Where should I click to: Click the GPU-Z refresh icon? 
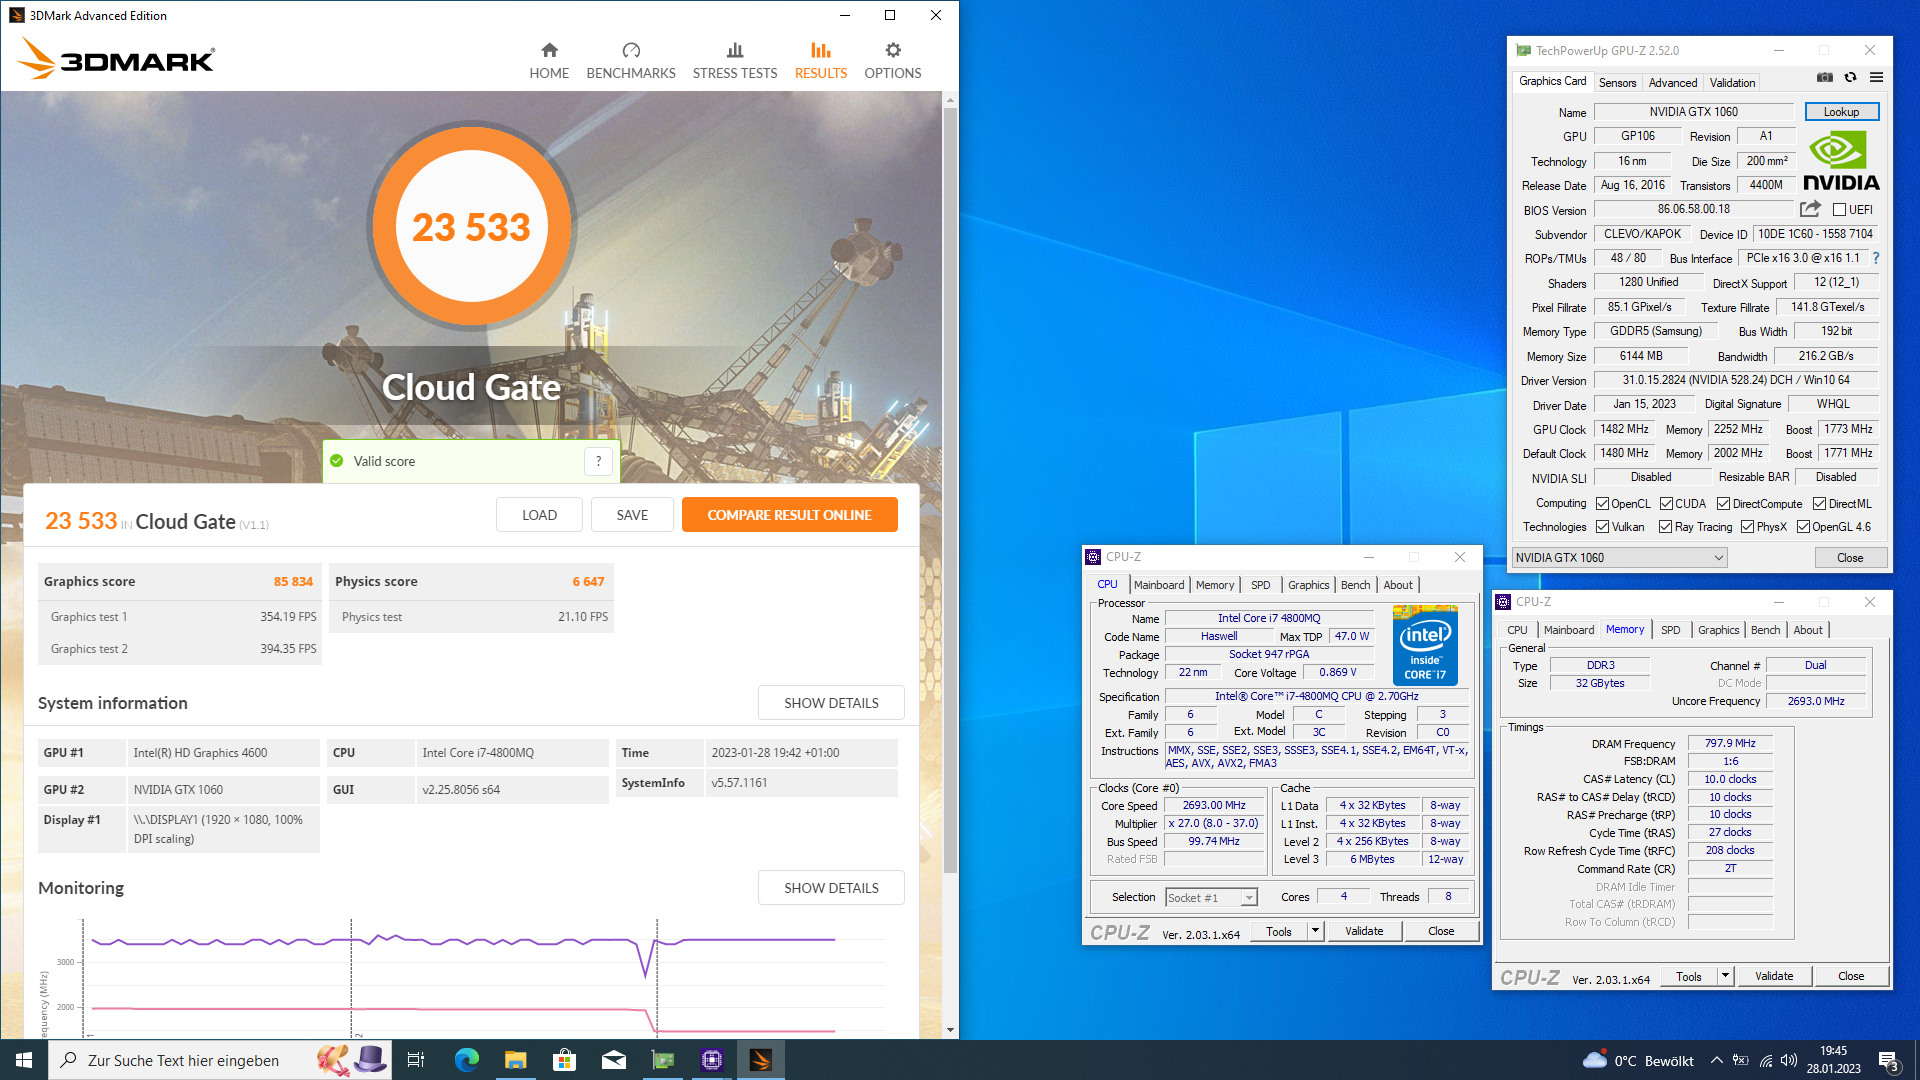1851,78
